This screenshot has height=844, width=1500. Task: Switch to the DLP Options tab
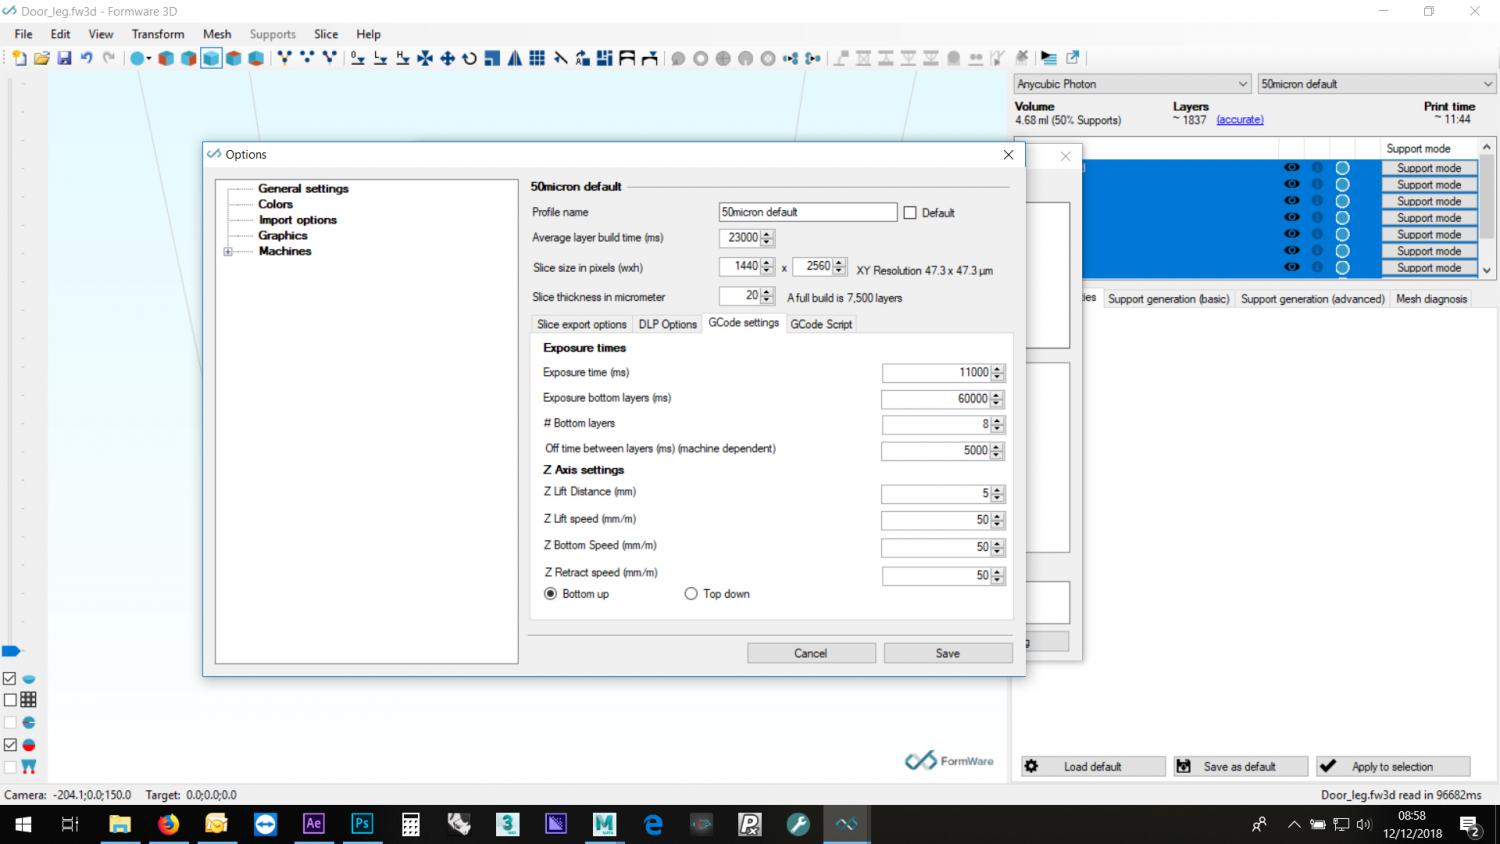[667, 324]
